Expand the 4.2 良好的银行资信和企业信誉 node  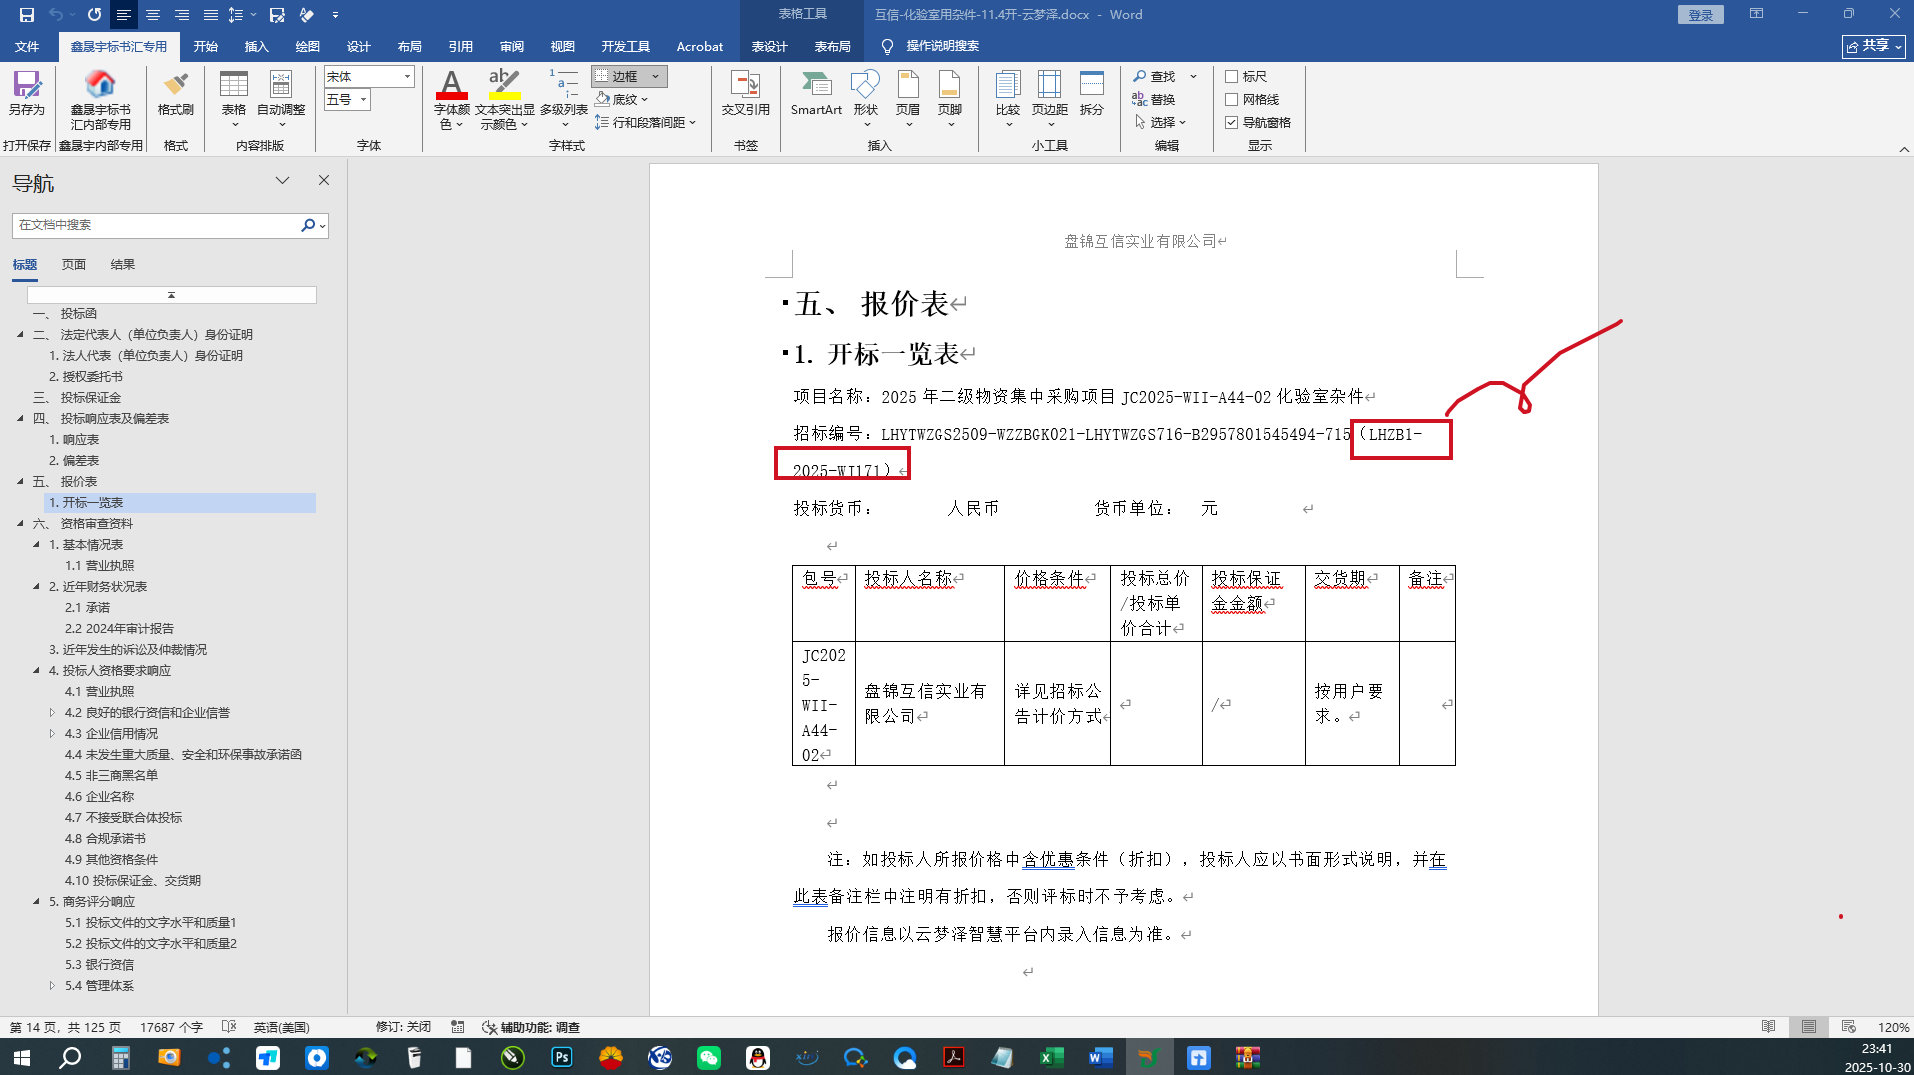53,712
